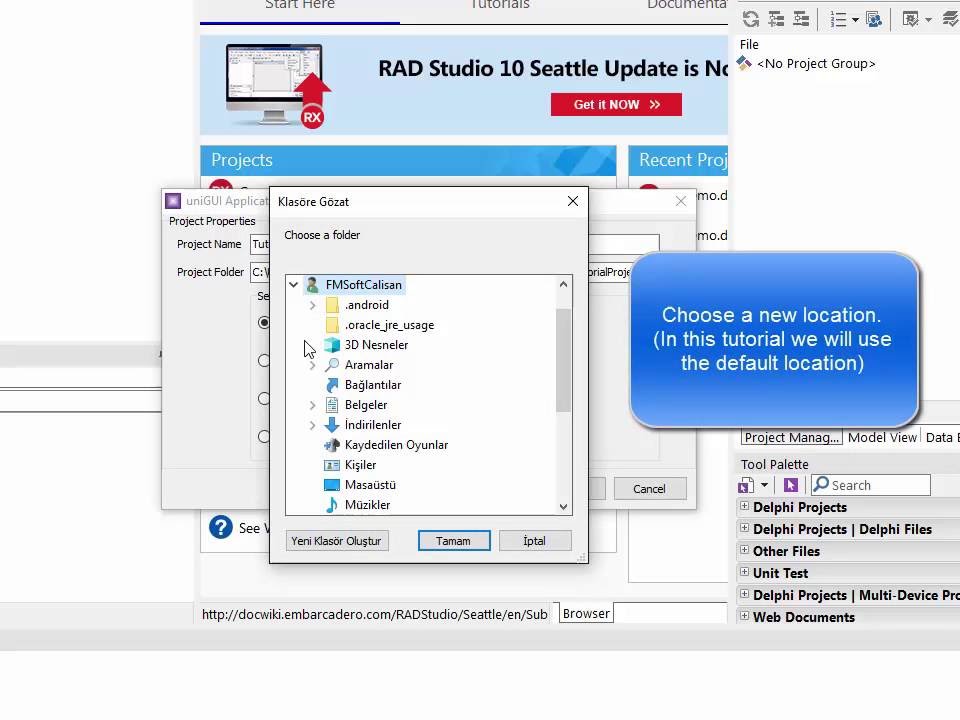Expand the Unit Test palette category
960x720 pixels.
click(x=744, y=572)
